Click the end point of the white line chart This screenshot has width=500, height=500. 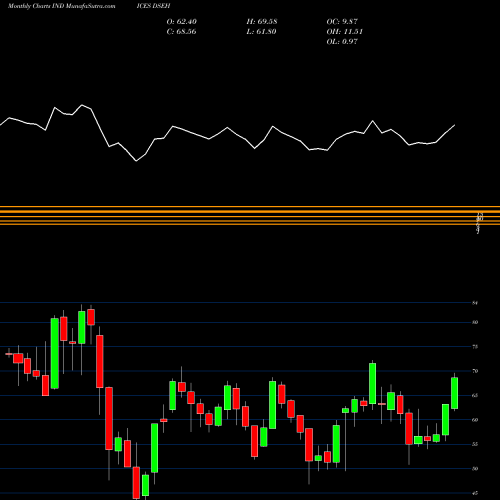click(x=455, y=125)
